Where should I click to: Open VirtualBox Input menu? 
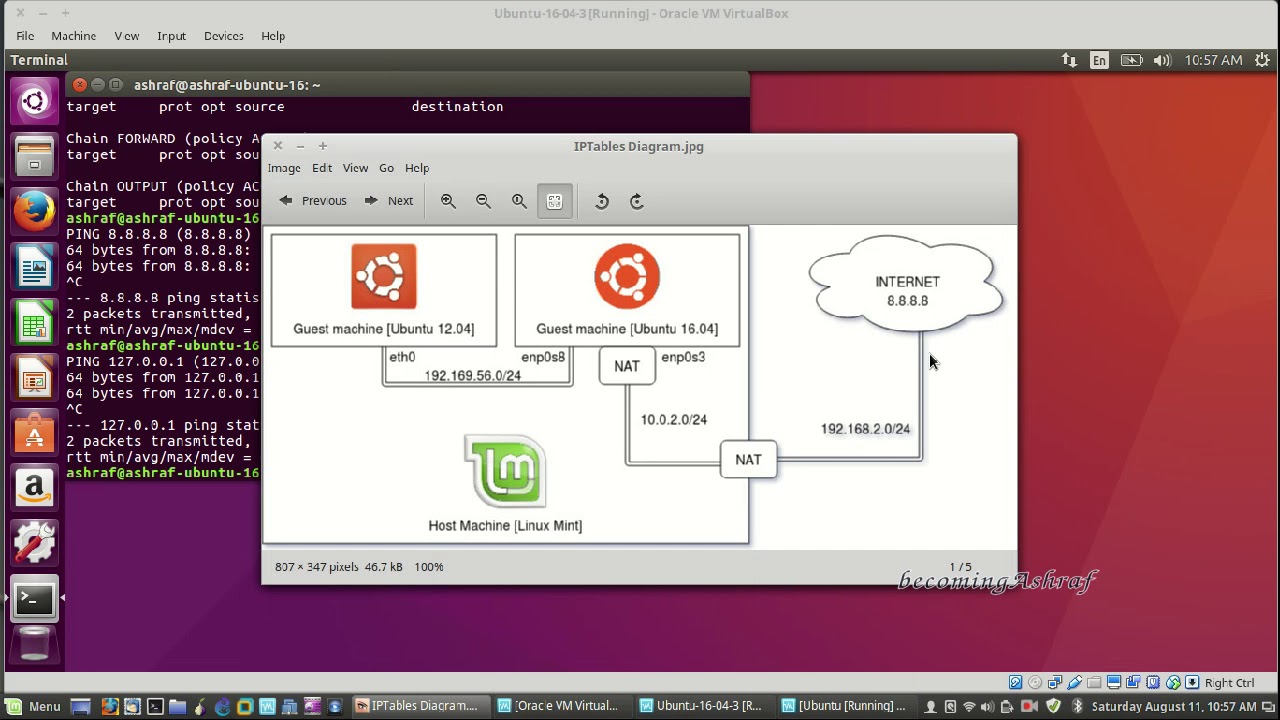point(171,36)
